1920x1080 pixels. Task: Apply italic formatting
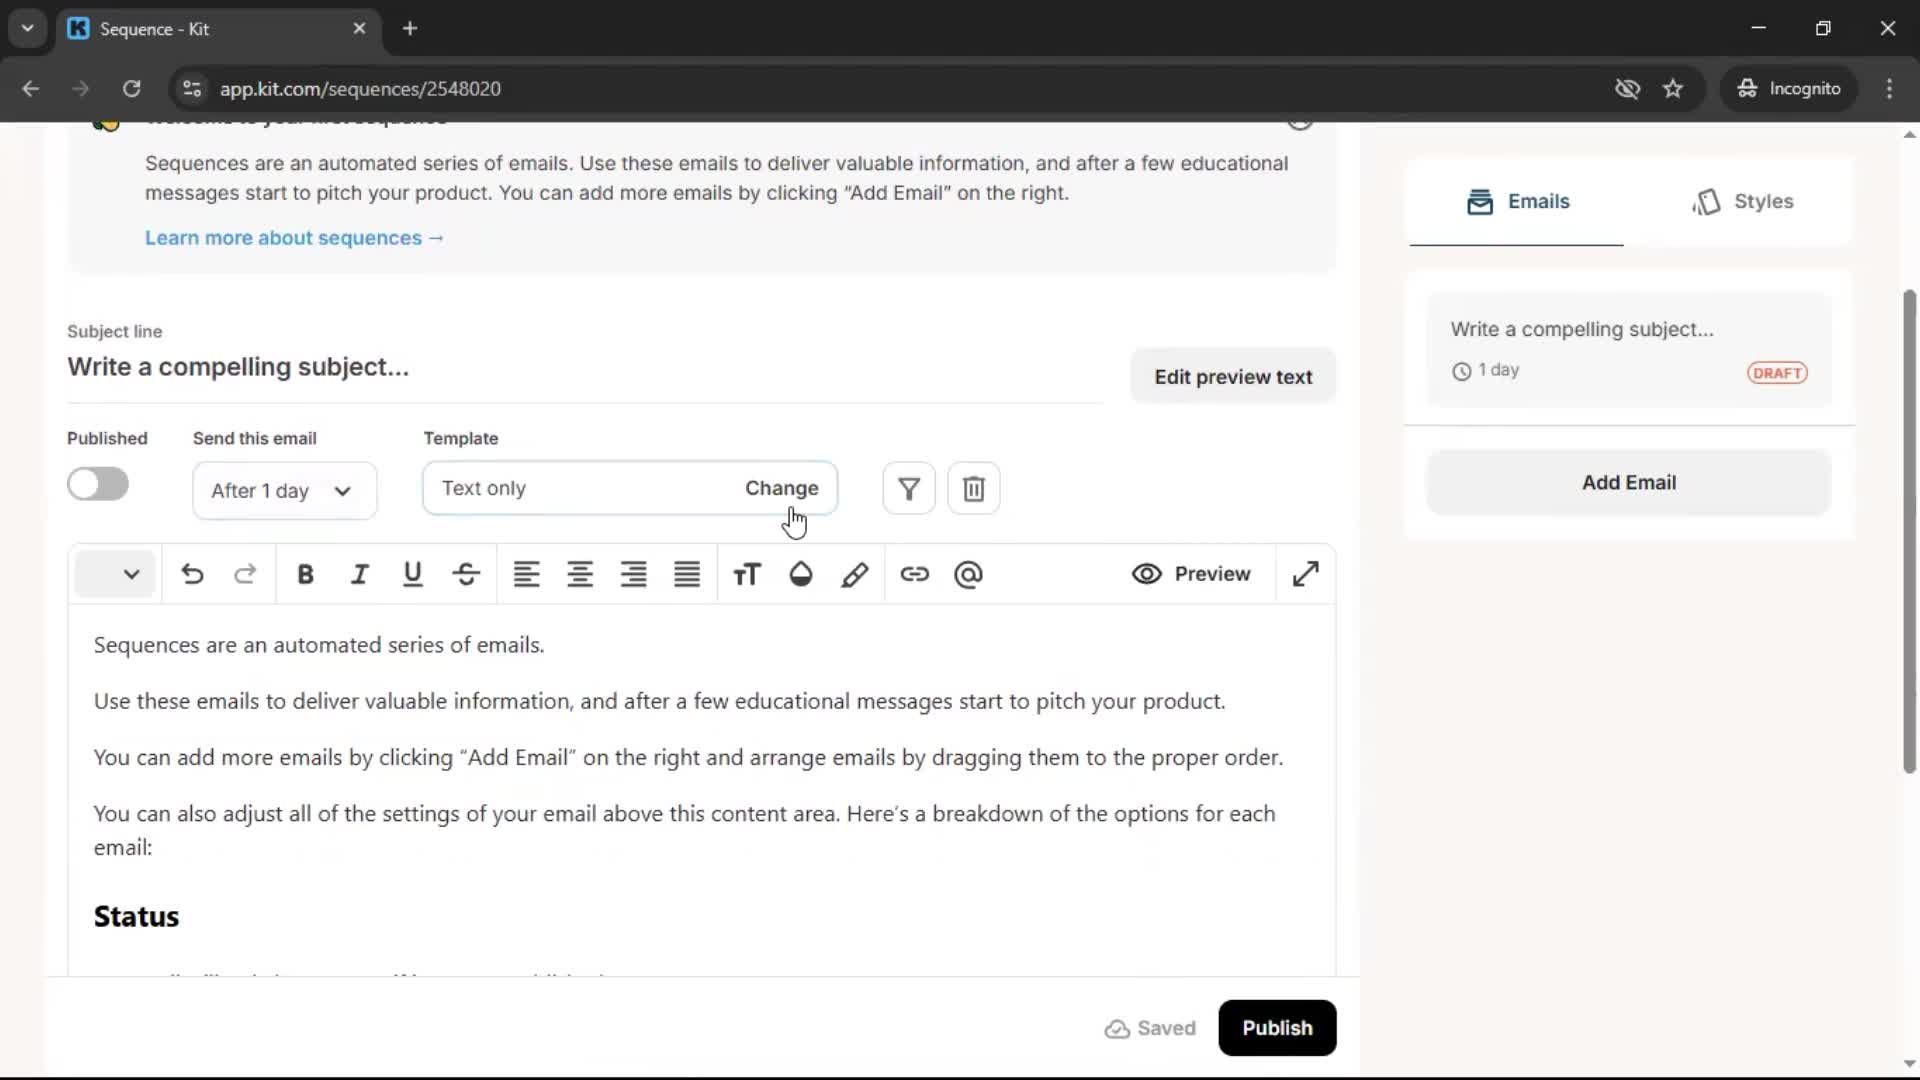coord(359,574)
